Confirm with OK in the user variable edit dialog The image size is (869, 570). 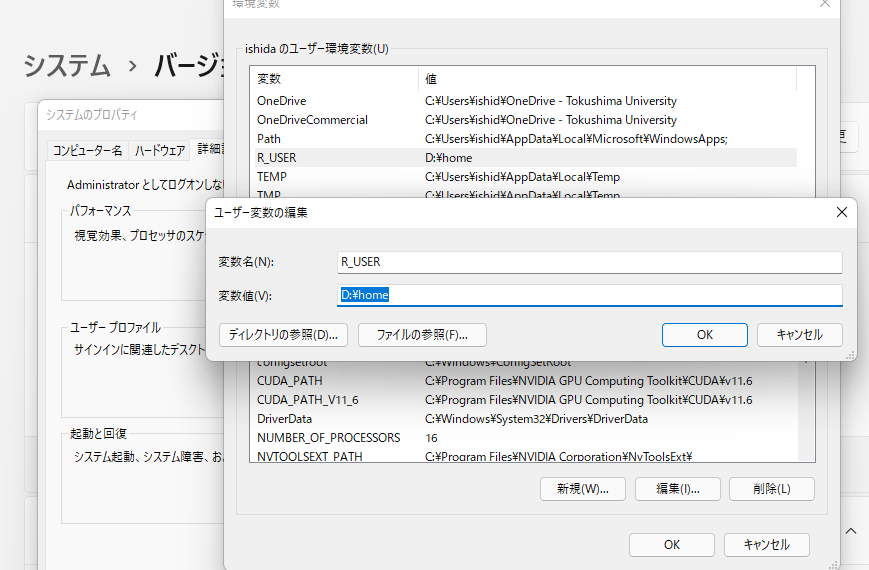704,335
